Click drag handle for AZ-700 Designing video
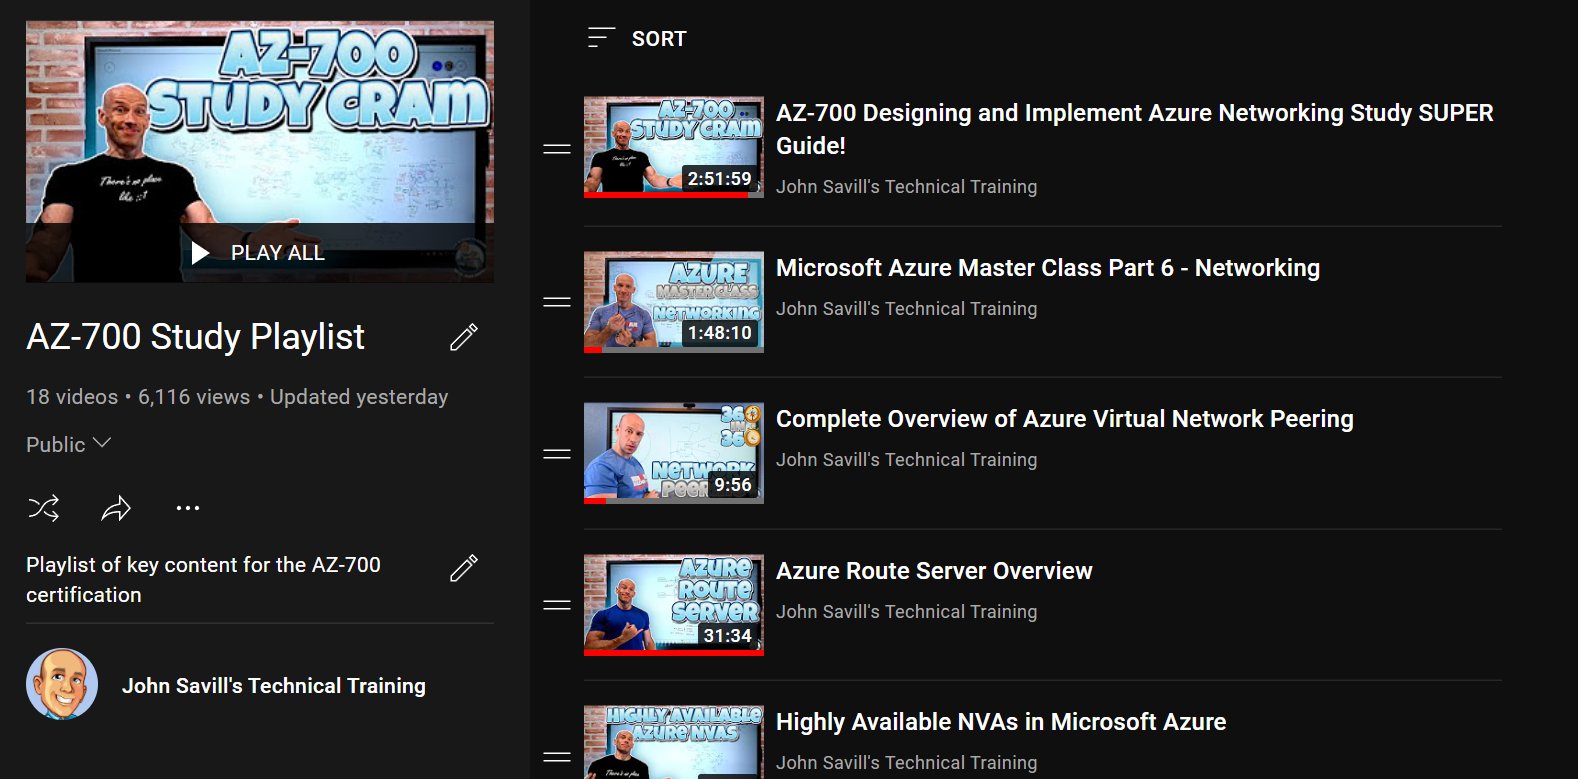 (x=557, y=149)
